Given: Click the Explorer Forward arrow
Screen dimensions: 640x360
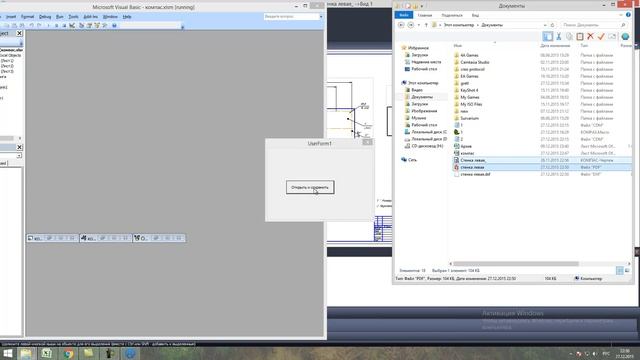Looking at the screenshot, I should click(411, 25).
